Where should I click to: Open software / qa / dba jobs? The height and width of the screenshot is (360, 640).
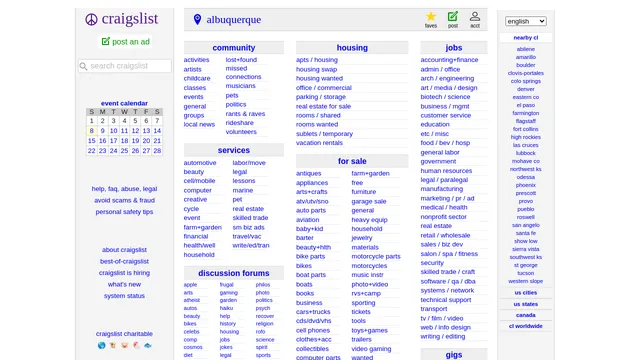(448, 281)
